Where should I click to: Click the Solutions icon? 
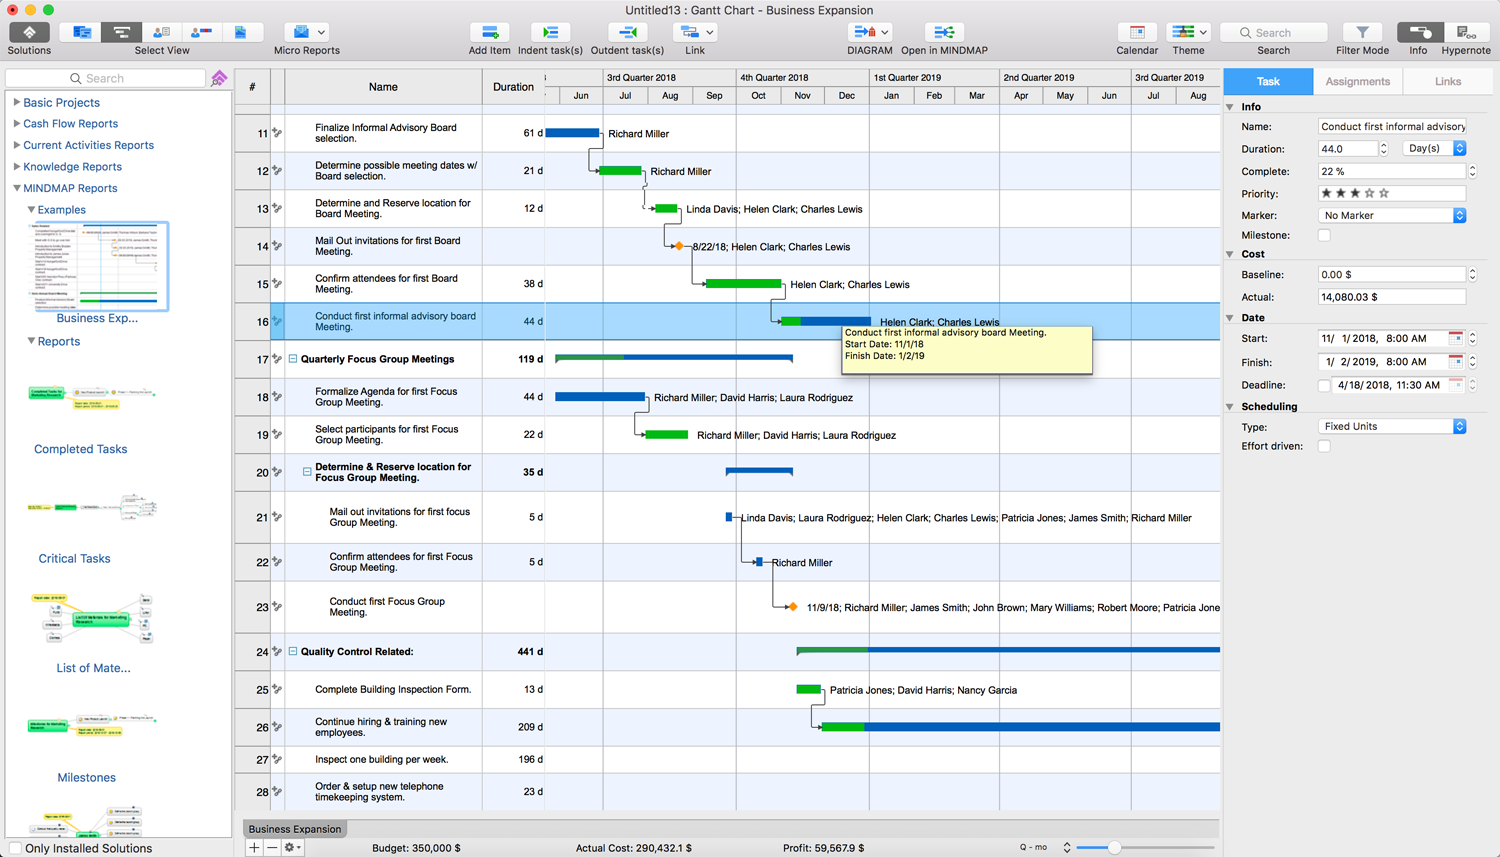pyautogui.click(x=29, y=33)
